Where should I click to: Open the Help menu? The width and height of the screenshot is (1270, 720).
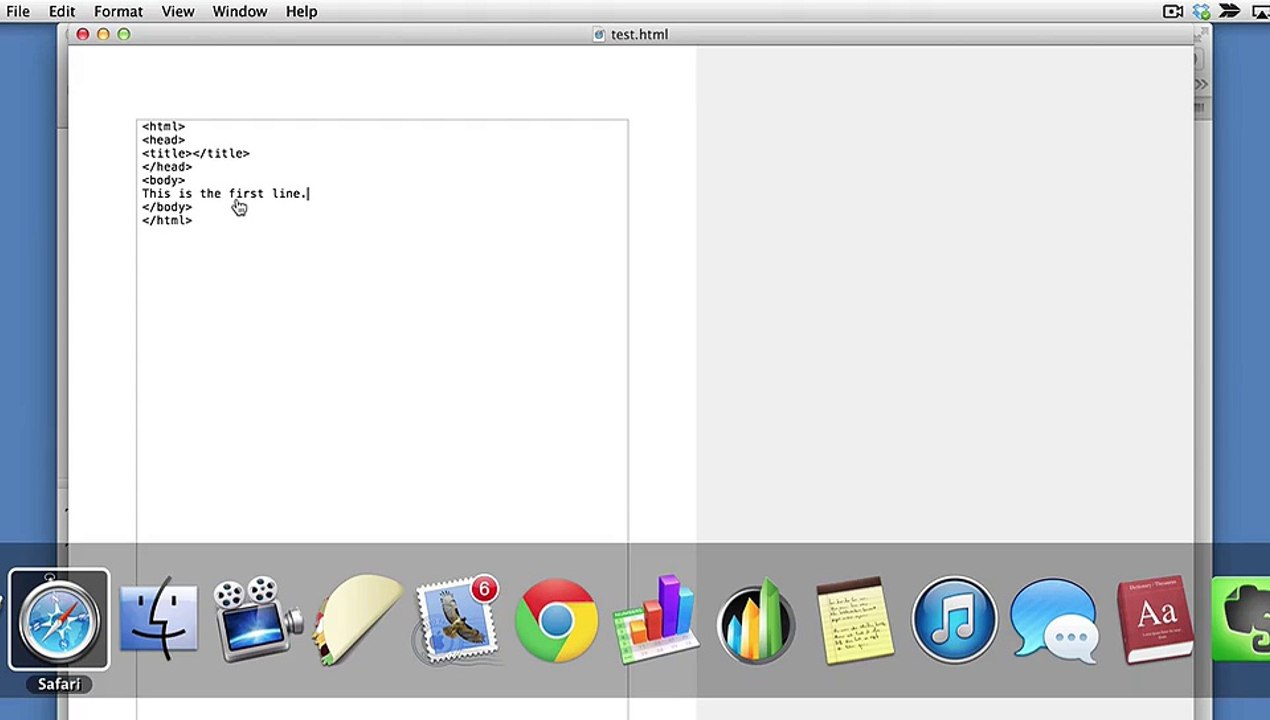pos(301,11)
